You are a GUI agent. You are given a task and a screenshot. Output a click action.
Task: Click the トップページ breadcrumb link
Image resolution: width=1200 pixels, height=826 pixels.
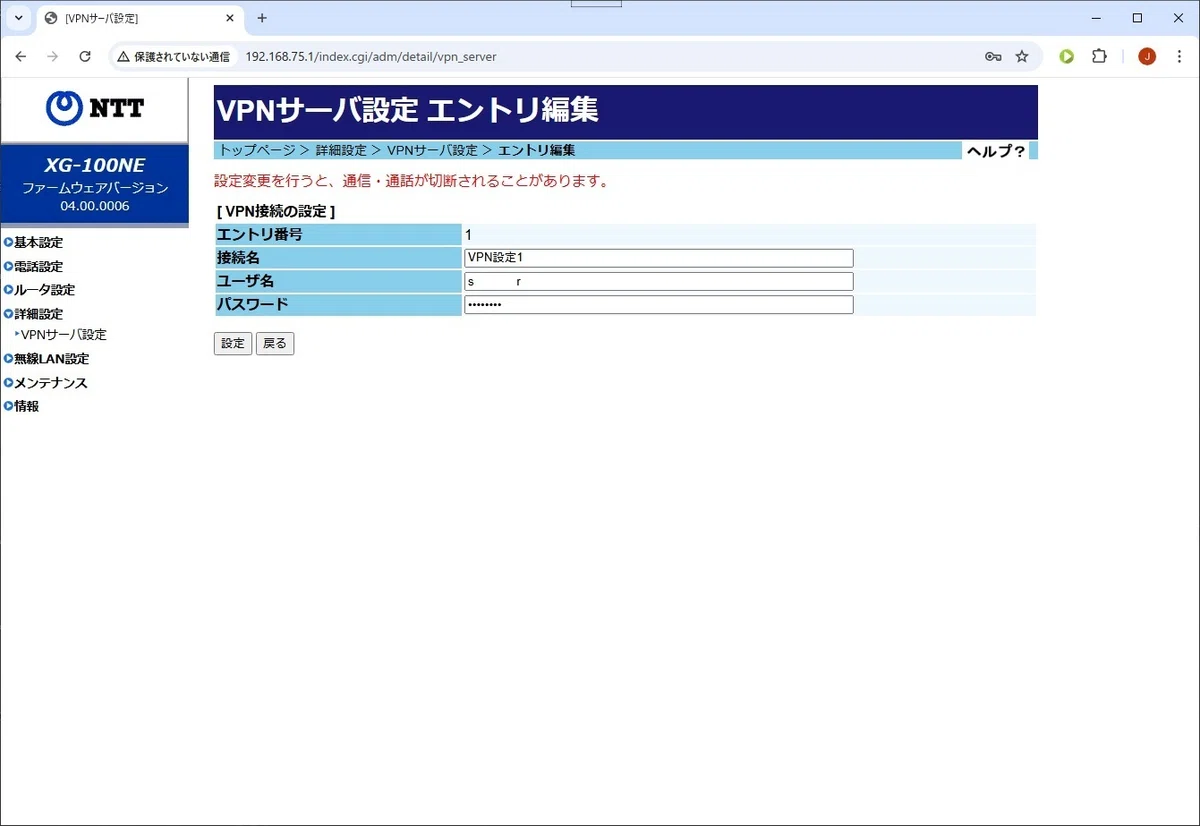(257, 150)
